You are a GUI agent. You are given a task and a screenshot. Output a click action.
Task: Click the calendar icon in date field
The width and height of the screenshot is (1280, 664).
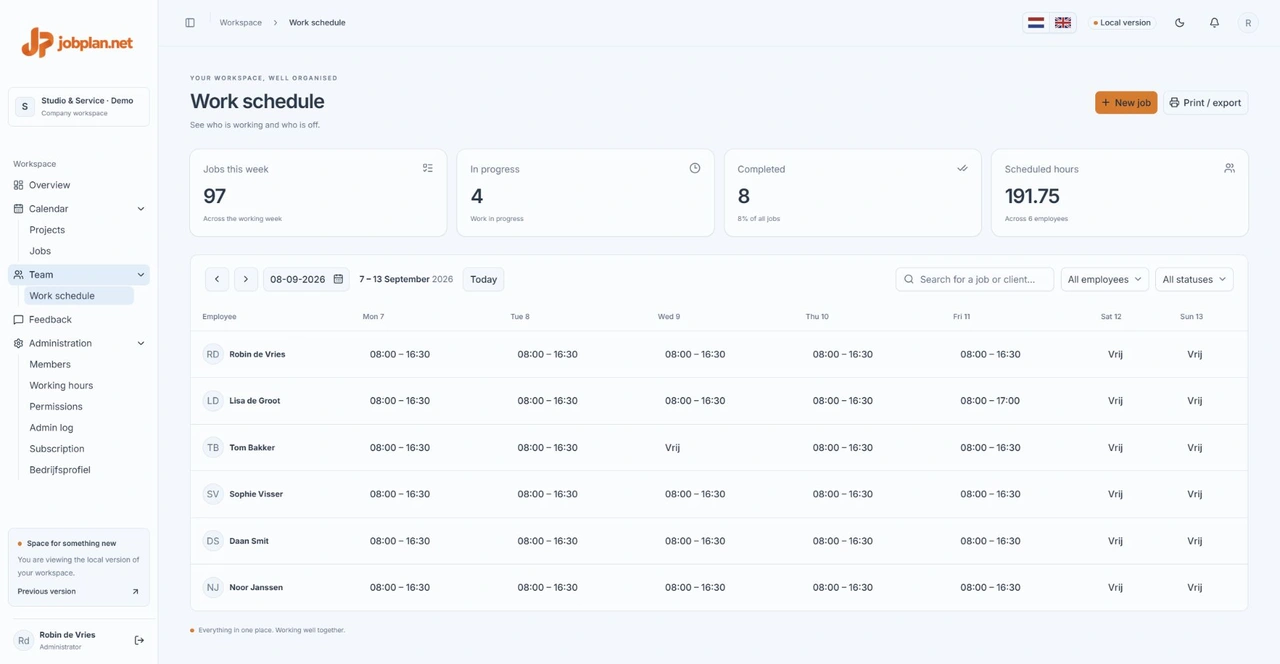[338, 279]
